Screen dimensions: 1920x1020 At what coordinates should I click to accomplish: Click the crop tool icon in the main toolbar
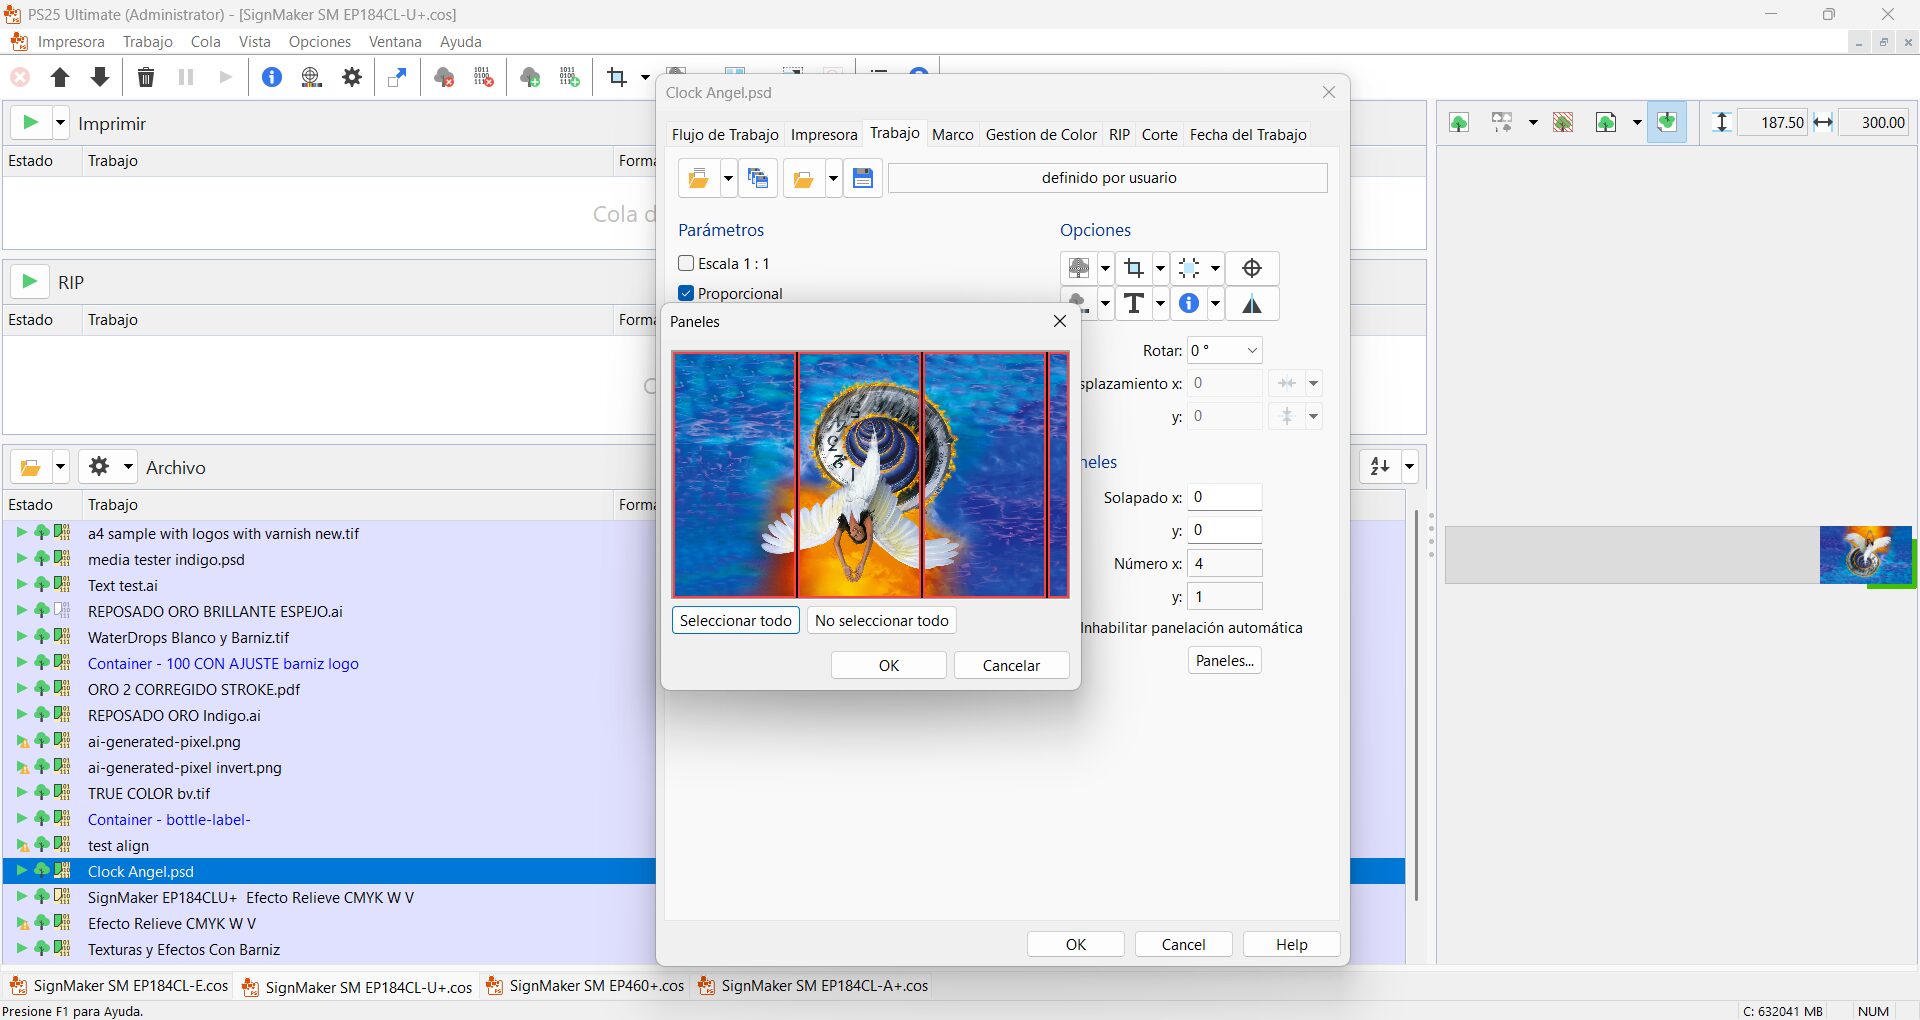point(617,77)
